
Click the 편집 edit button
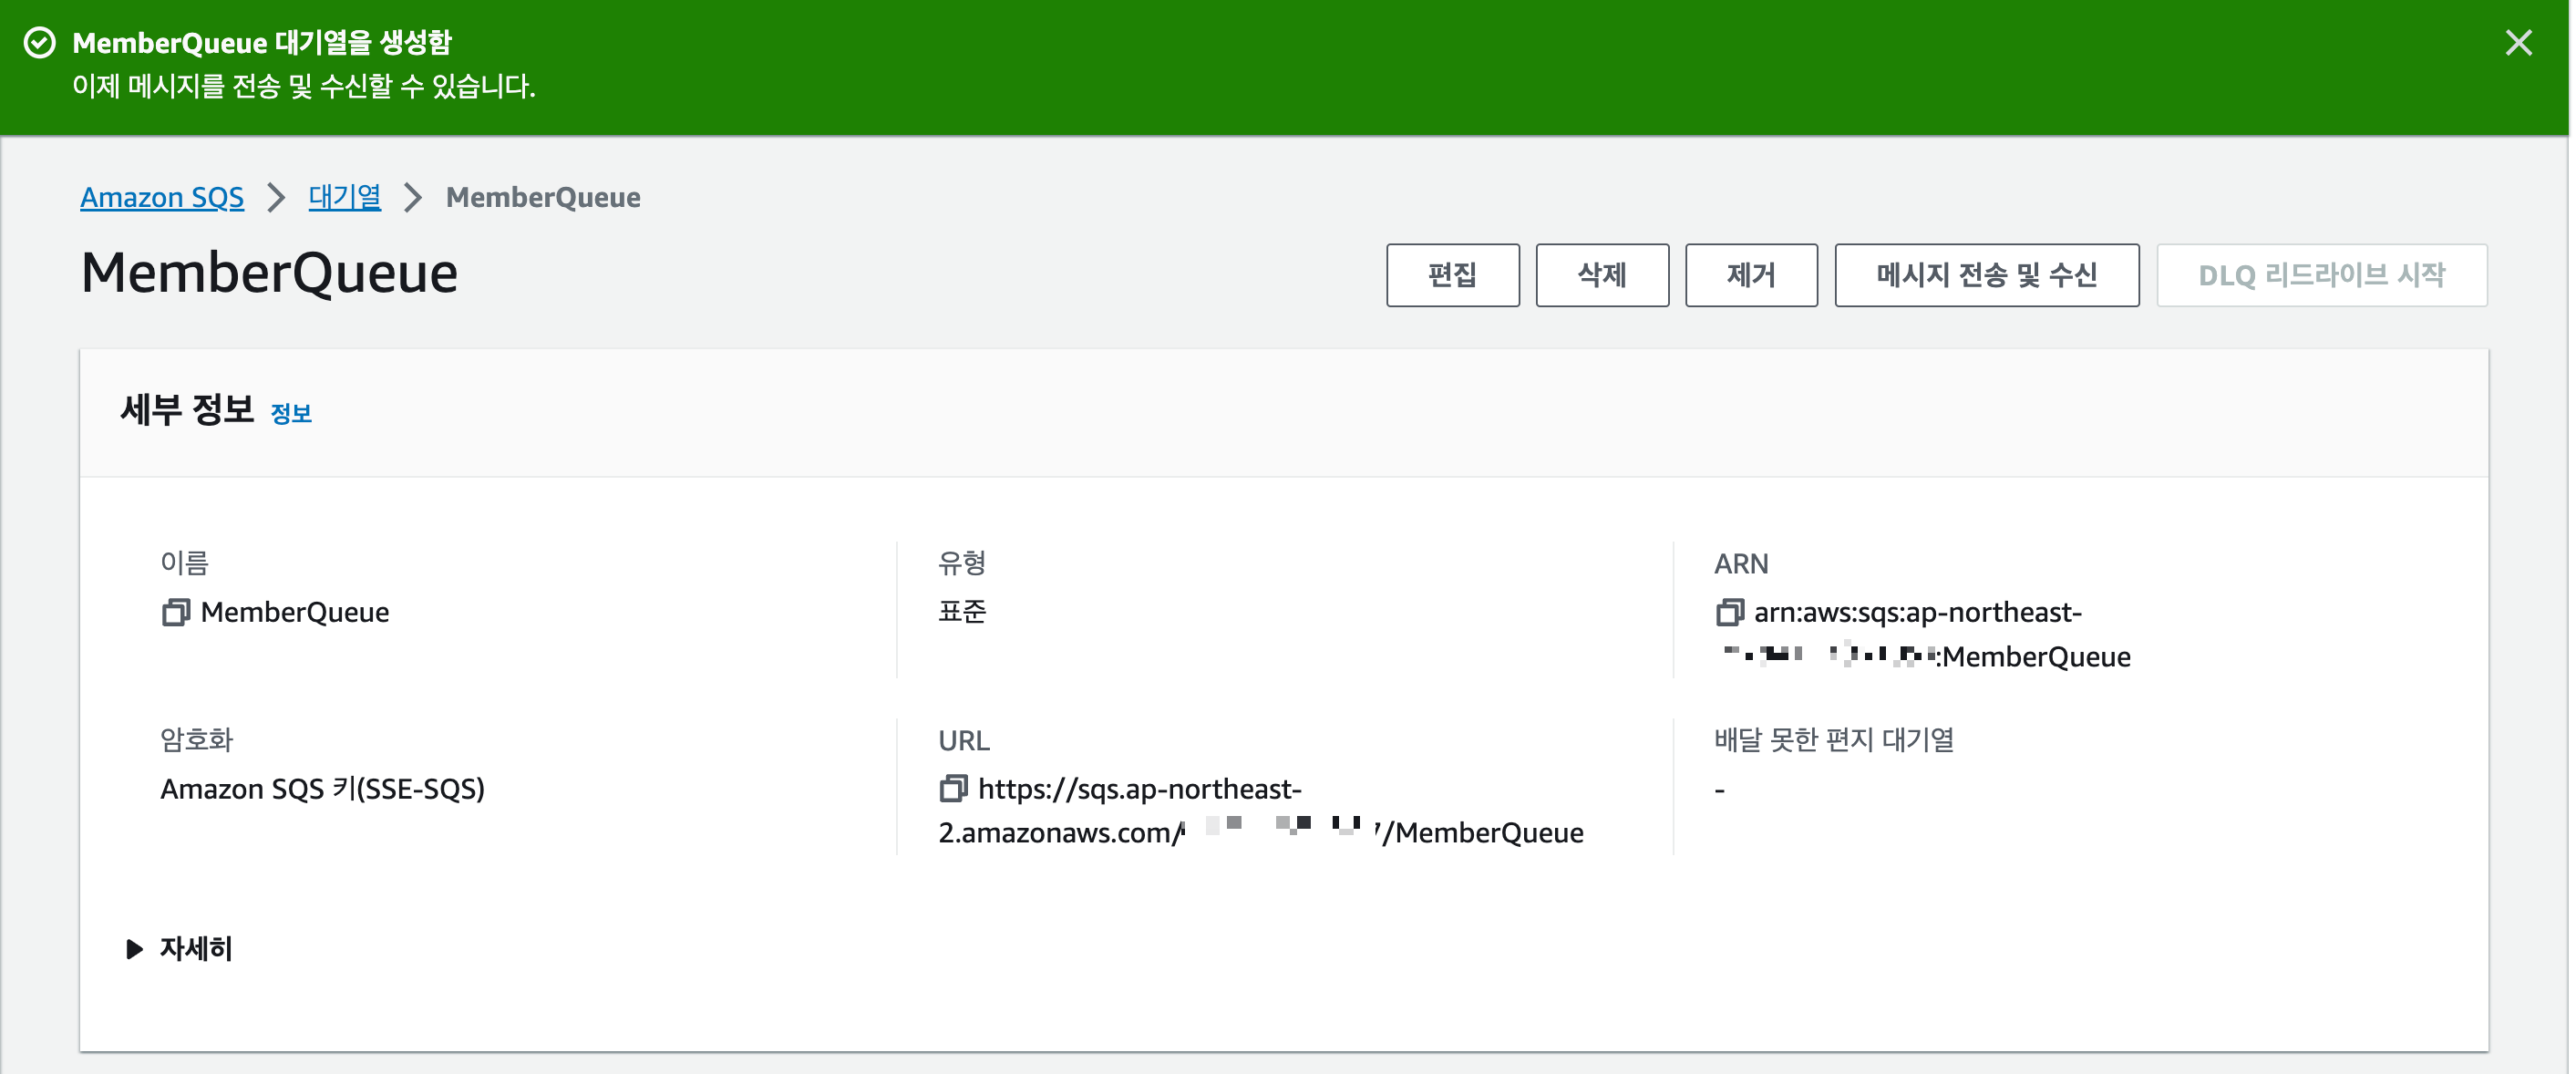pyautogui.click(x=1452, y=275)
